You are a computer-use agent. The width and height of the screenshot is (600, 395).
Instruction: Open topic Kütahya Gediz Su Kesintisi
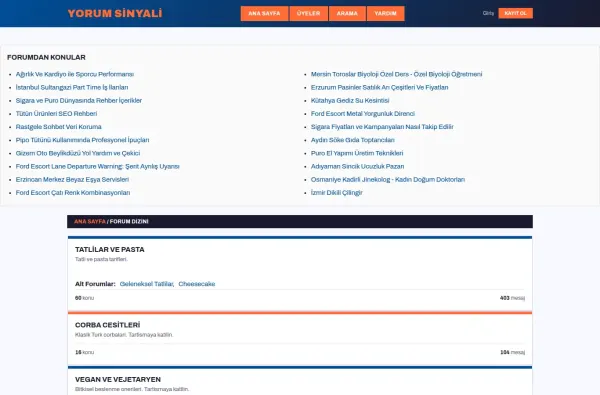coord(350,100)
